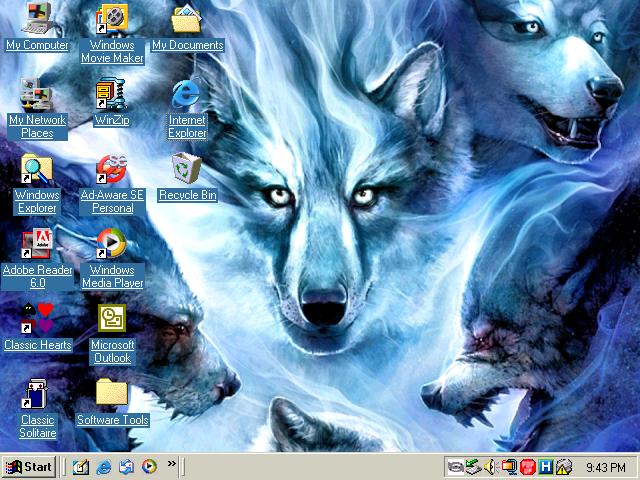The width and height of the screenshot is (640, 480).
Task: Click the red stop-sign tray icon
Action: pyautogui.click(x=528, y=467)
